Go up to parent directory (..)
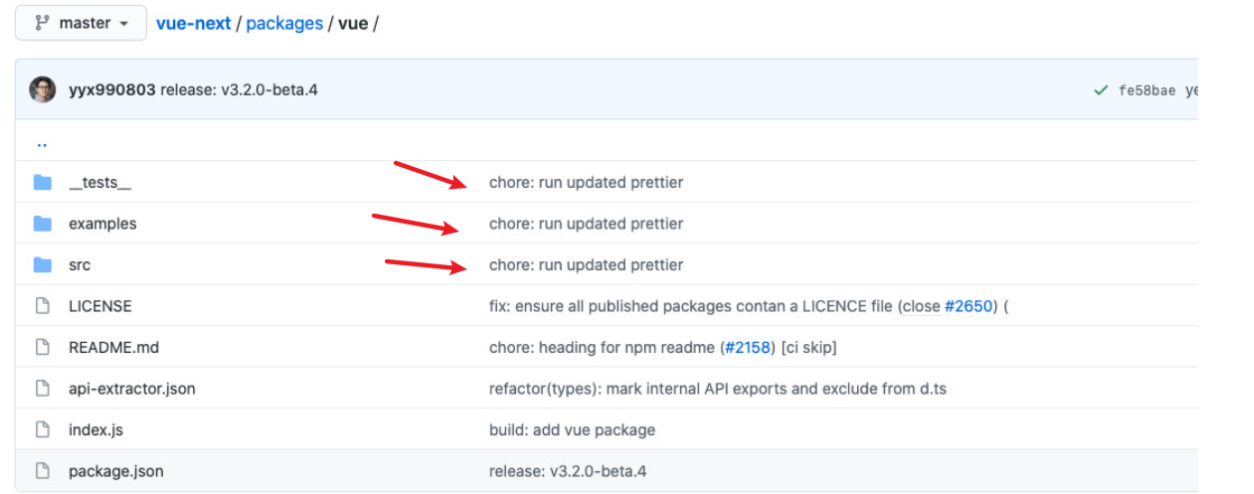The height and width of the screenshot is (494, 1254). 42,142
